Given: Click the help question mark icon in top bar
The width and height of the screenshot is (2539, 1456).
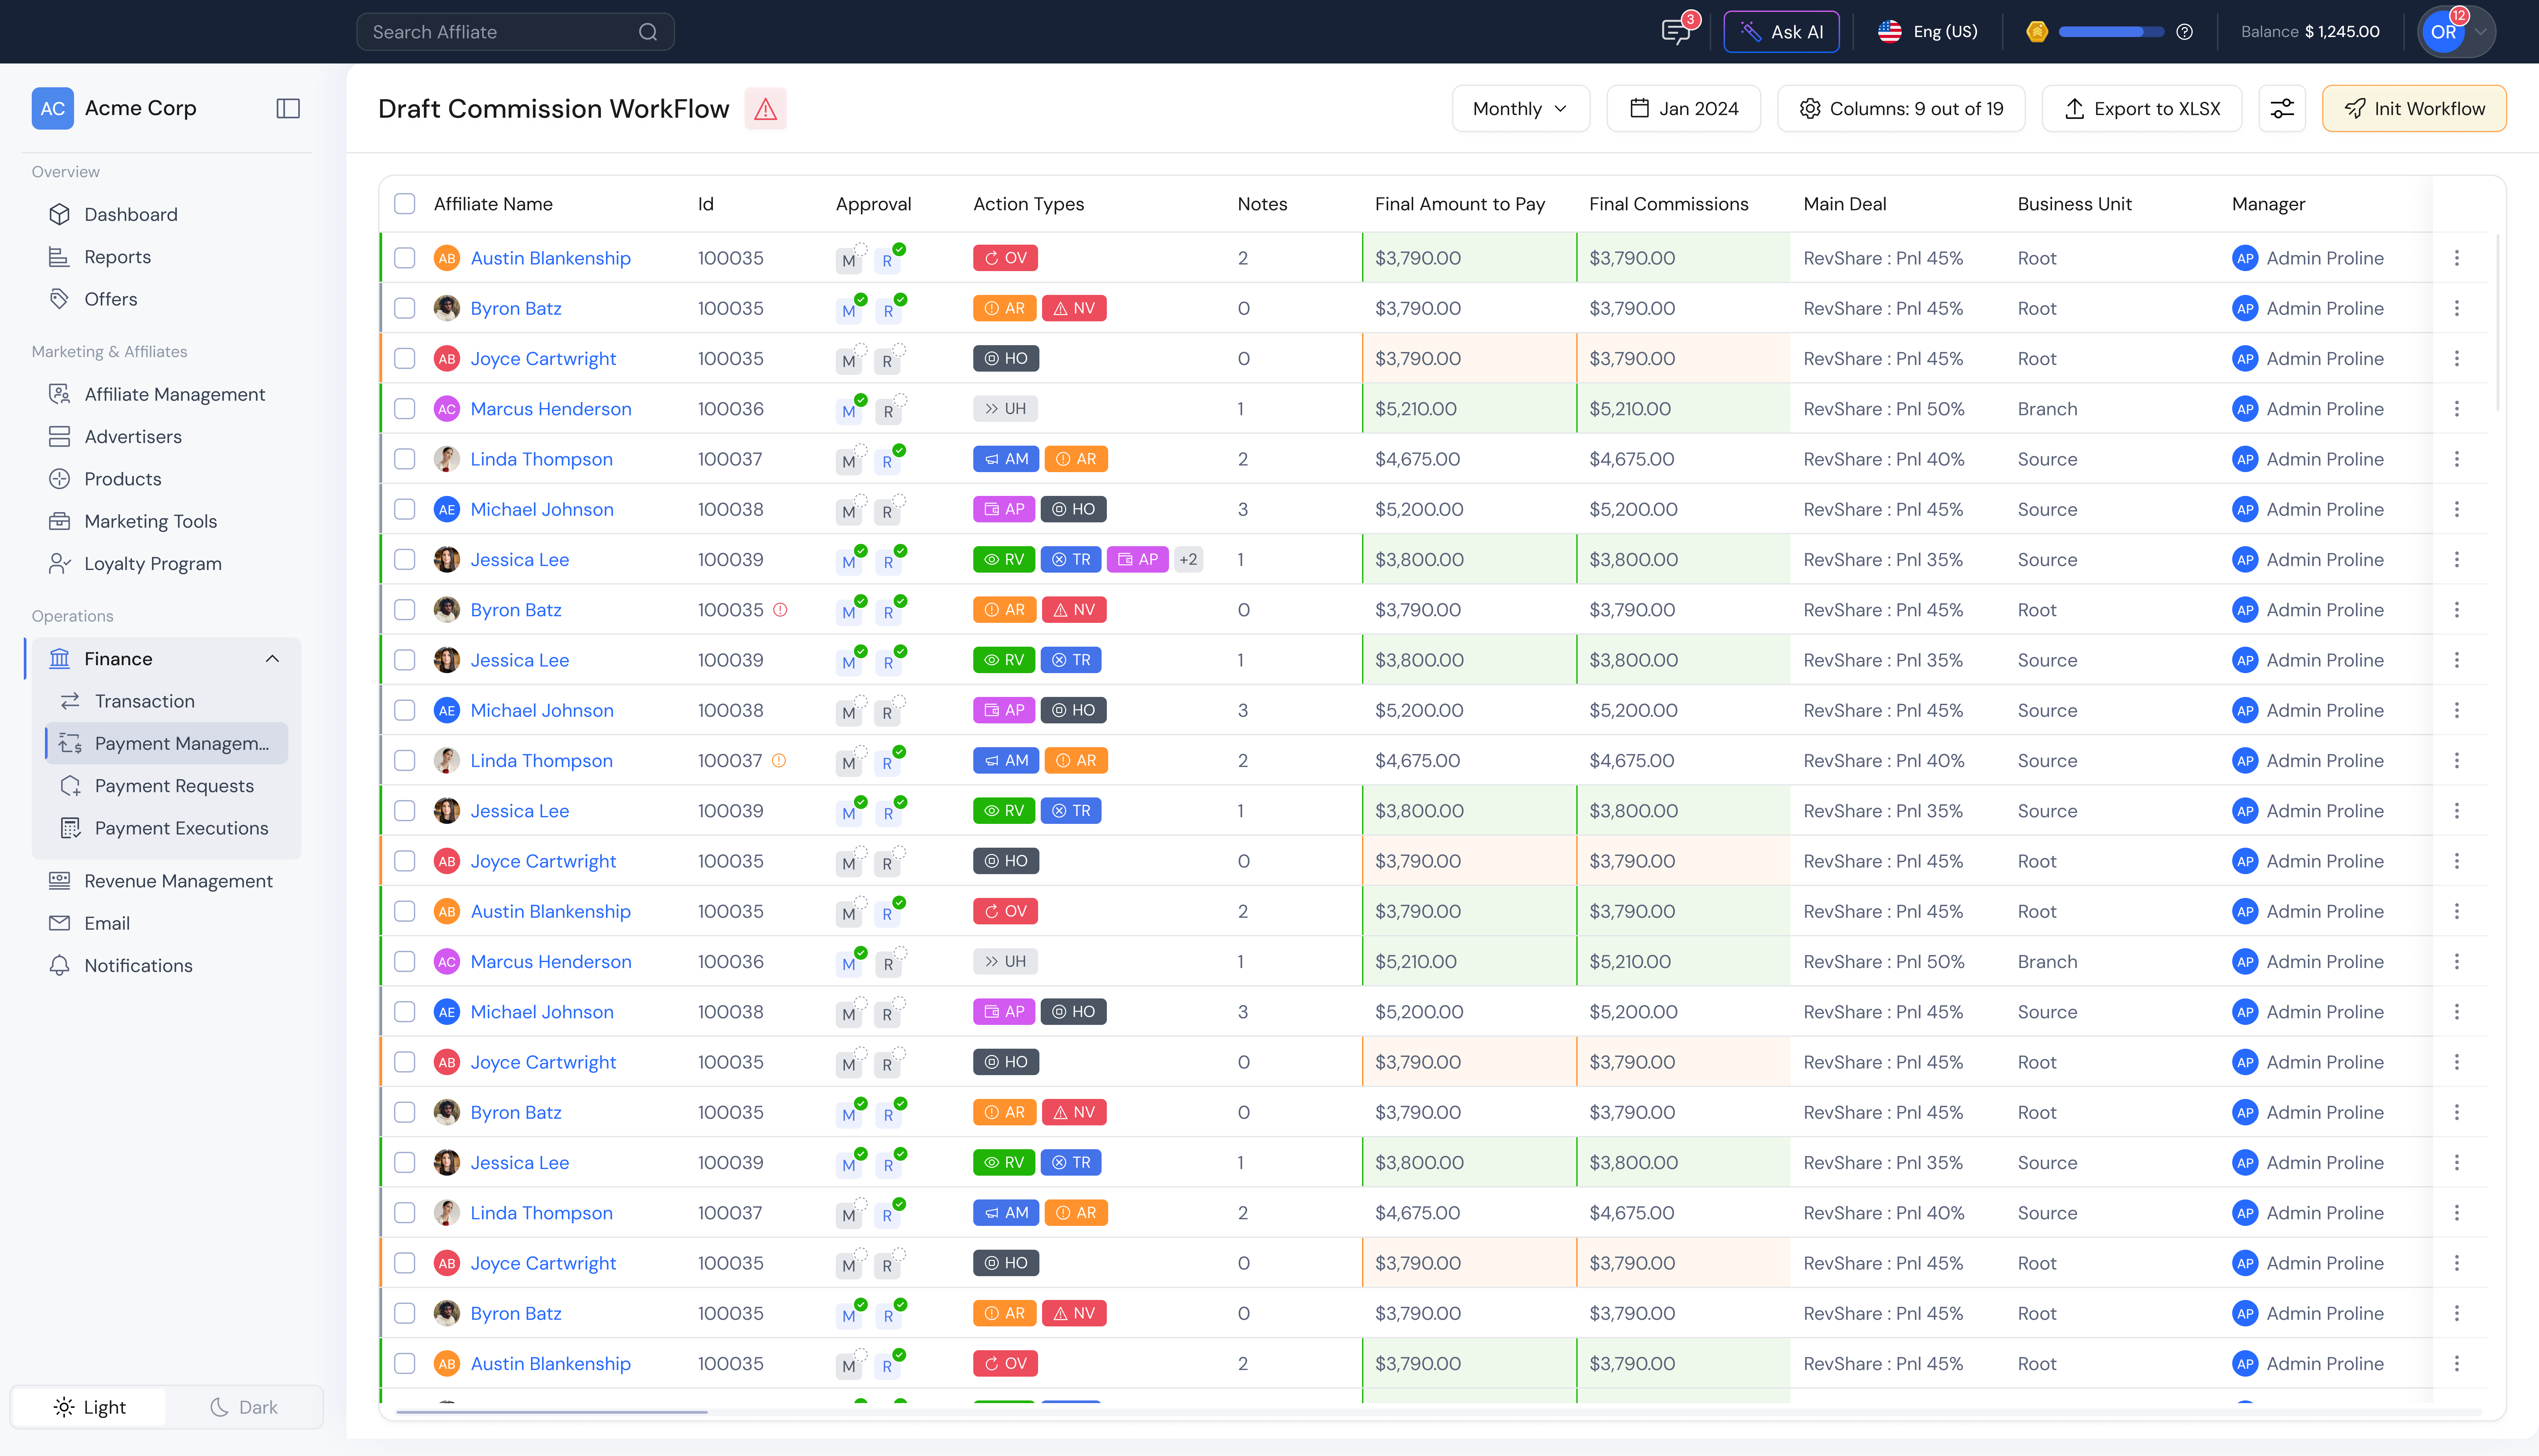Looking at the screenshot, I should 2185,31.
